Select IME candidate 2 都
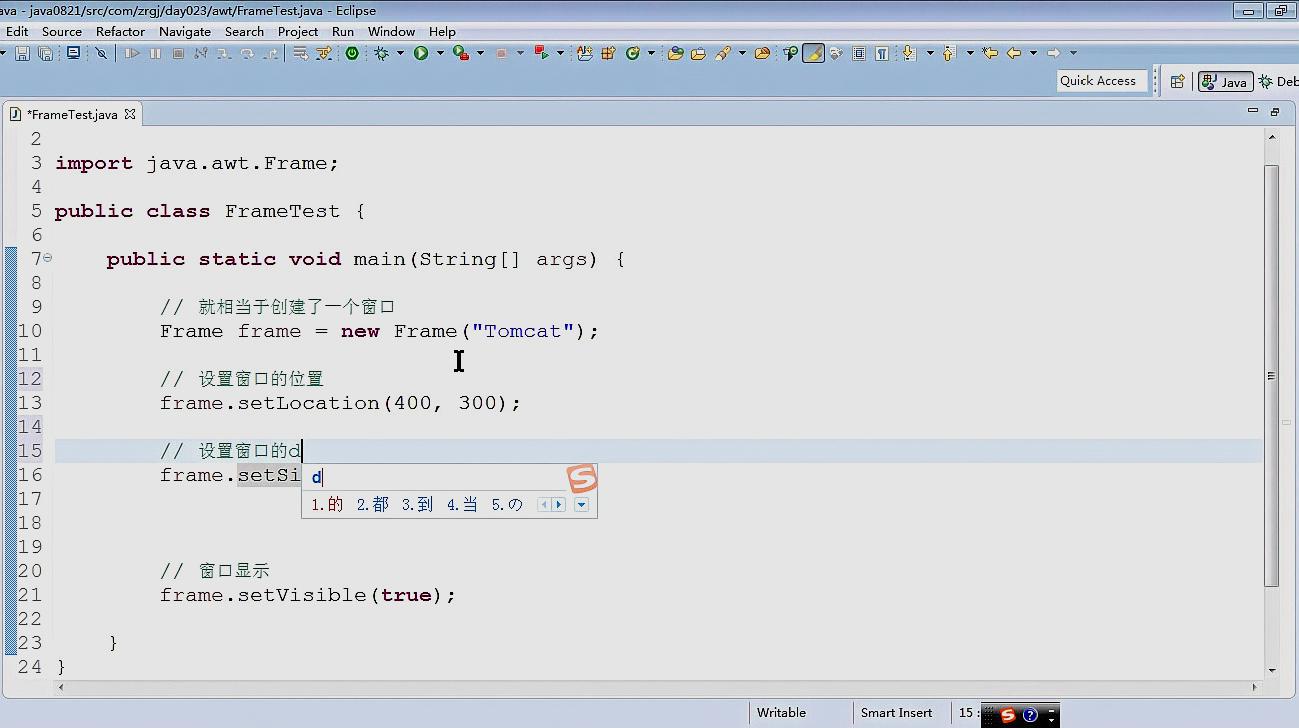1299x728 pixels. pyautogui.click(x=373, y=504)
